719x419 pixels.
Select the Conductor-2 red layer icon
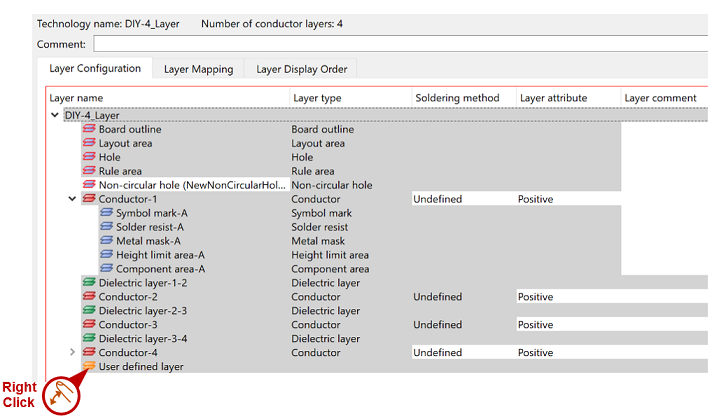tap(89, 297)
